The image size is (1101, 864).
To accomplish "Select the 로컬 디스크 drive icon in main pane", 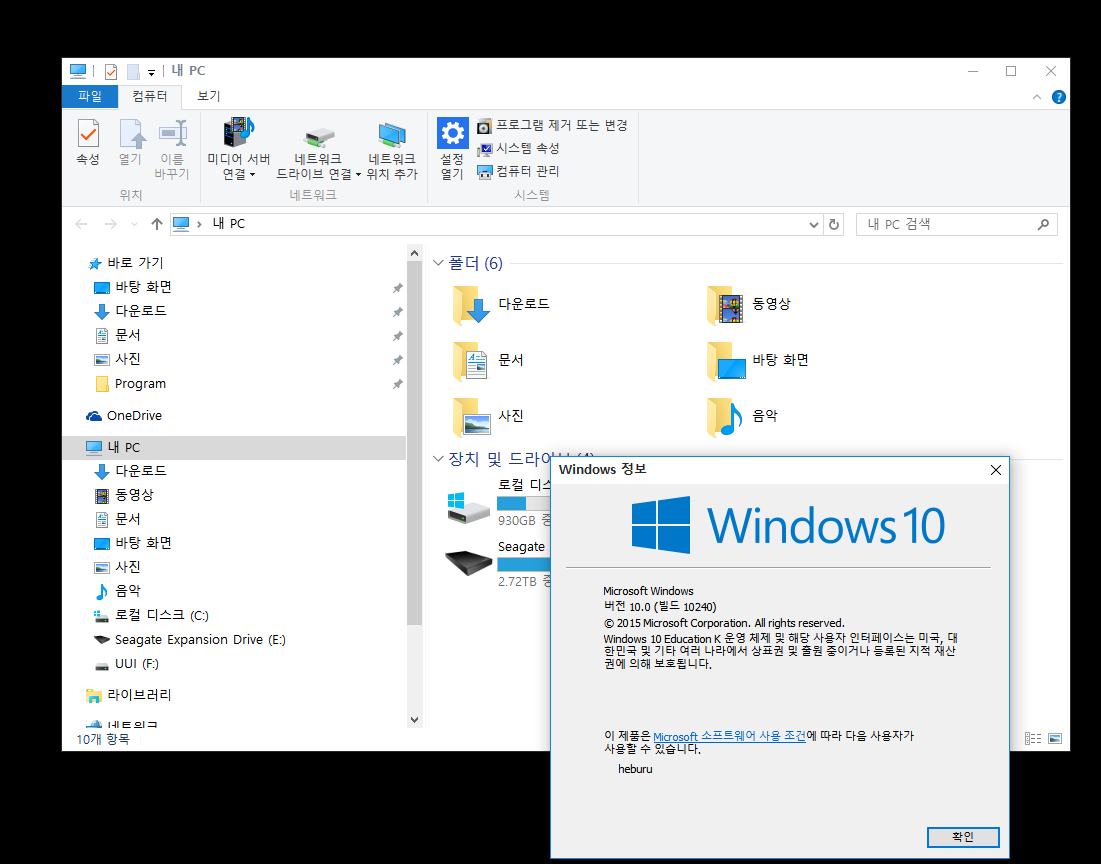I will click(x=468, y=507).
